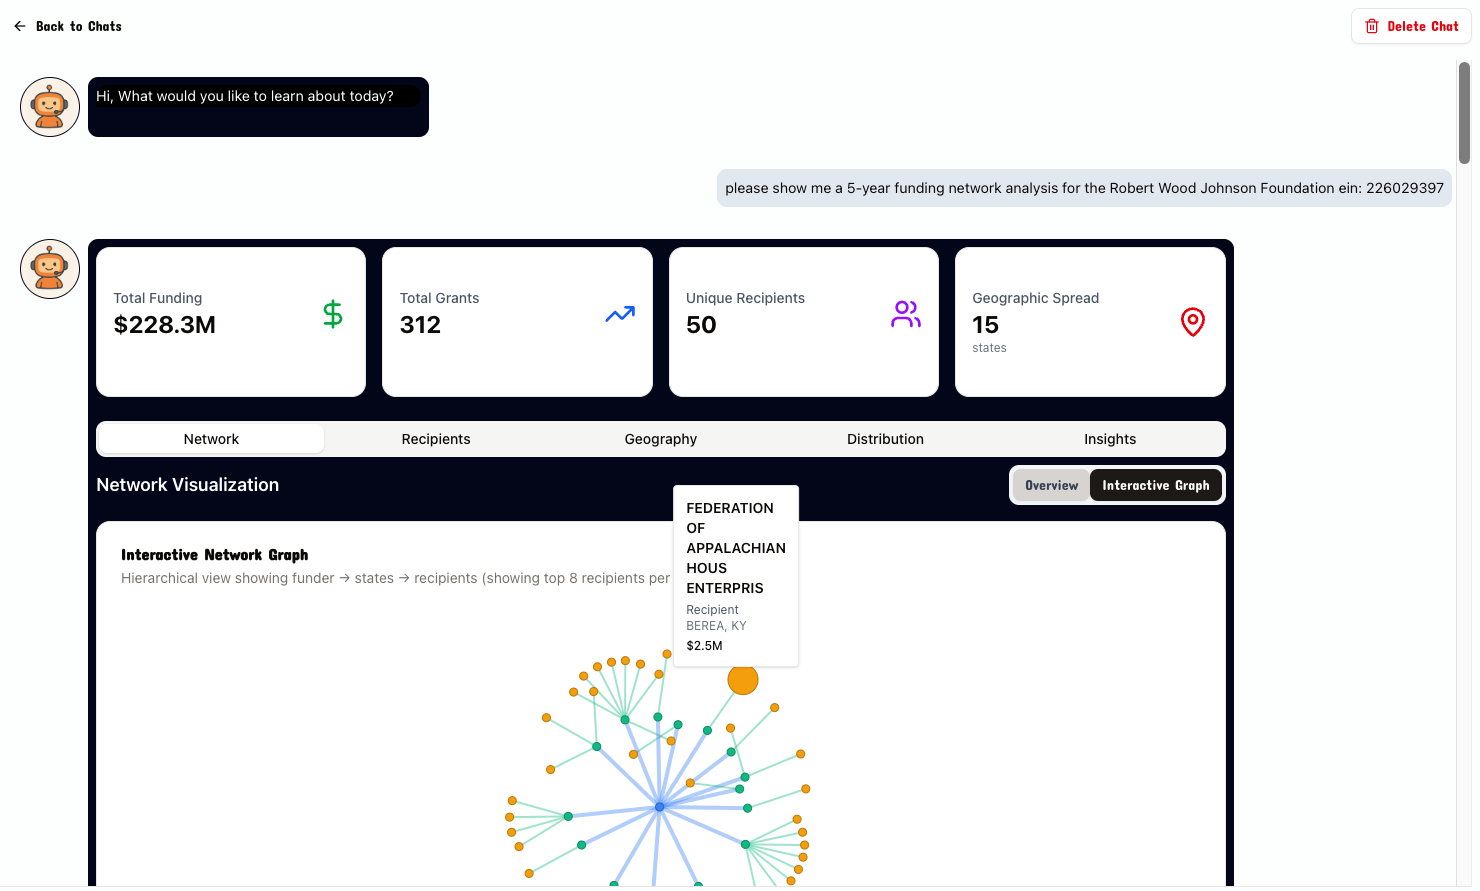Click the Delete Chat button
Screen dimensions: 1480x891
(x=1411, y=26)
